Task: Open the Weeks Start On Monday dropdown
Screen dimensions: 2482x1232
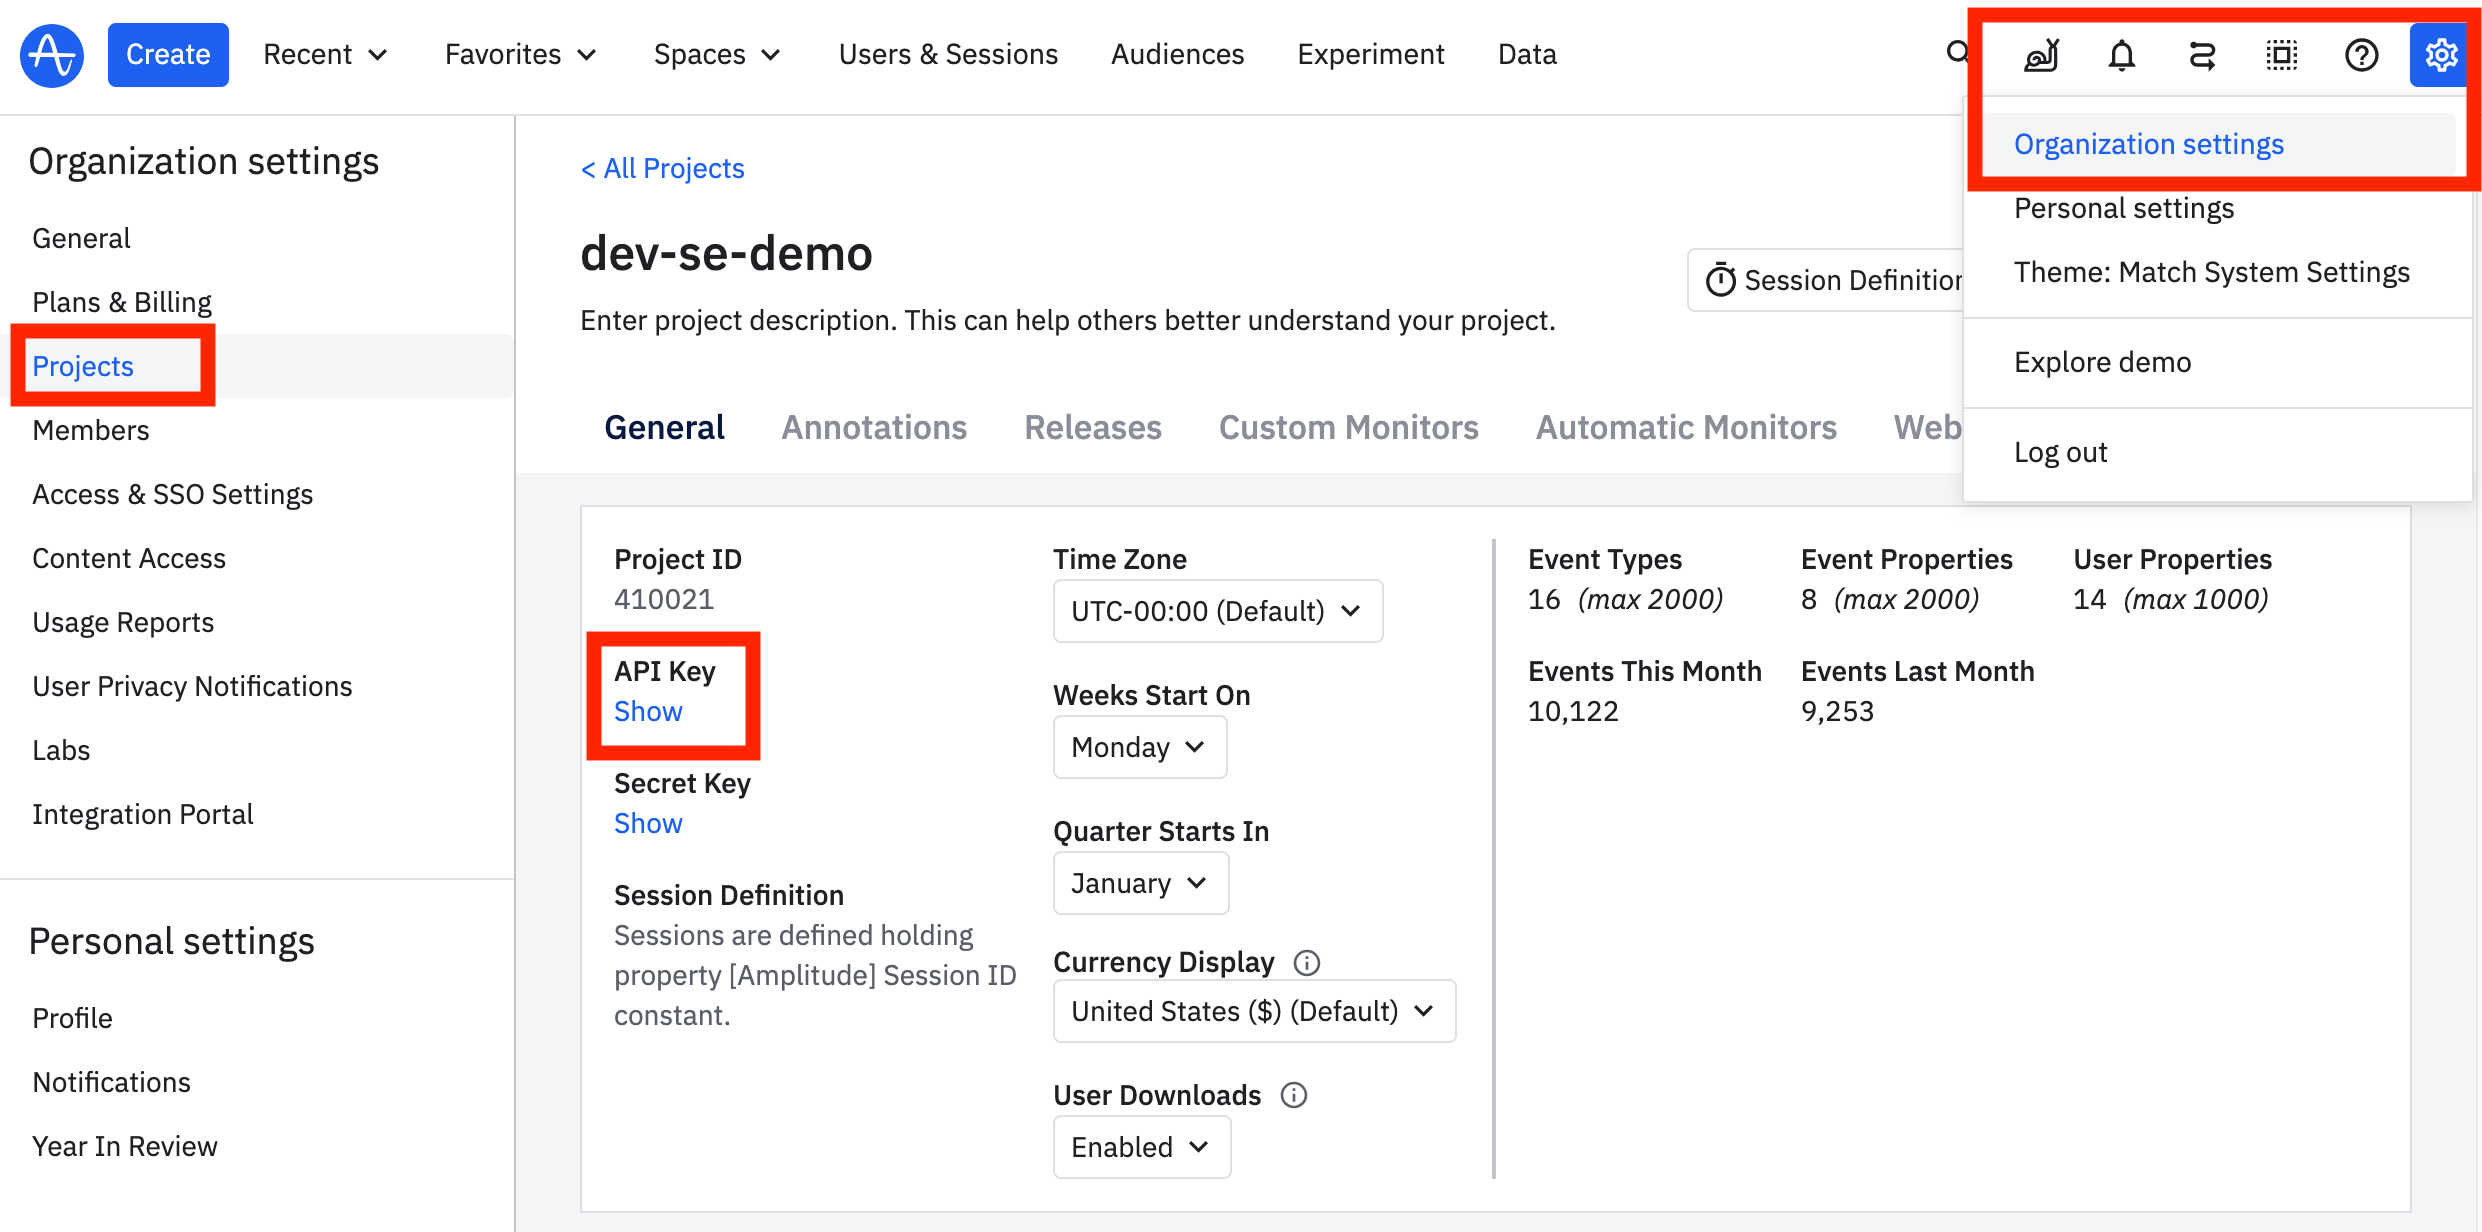Action: tap(1140, 747)
